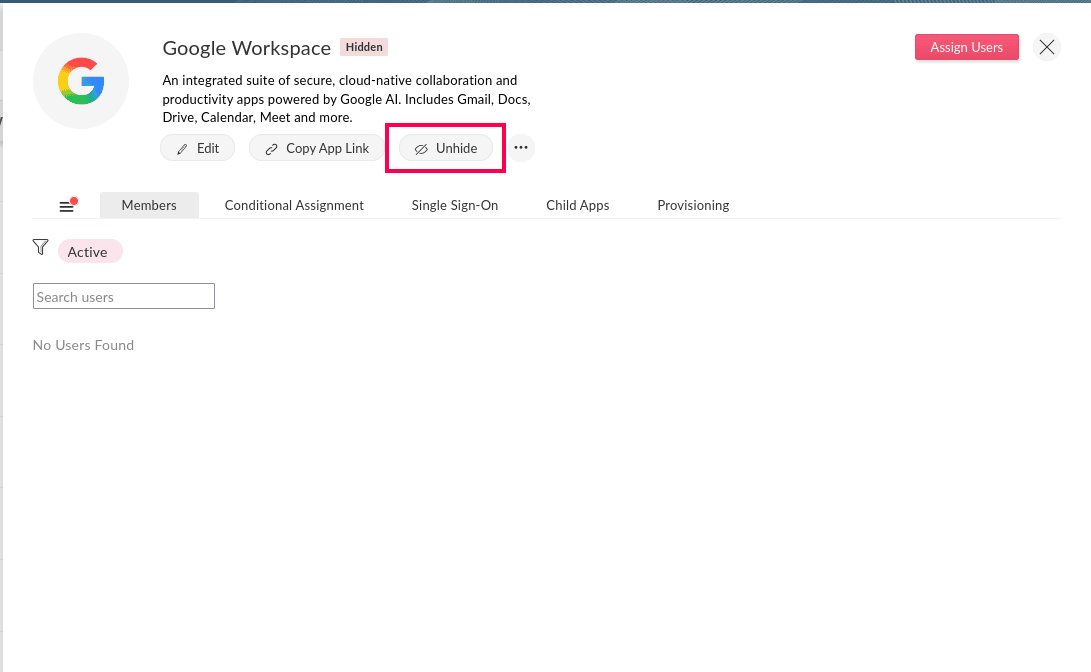Click the Assign Users button
Image resolution: width=1091 pixels, height=672 pixels.
(966, 47)
